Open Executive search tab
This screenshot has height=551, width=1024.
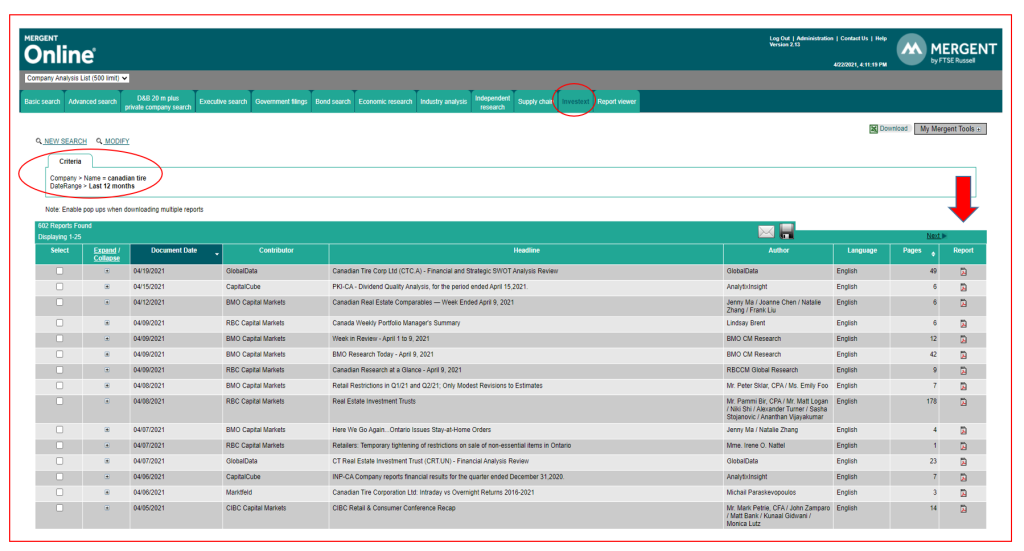(223, 102)
